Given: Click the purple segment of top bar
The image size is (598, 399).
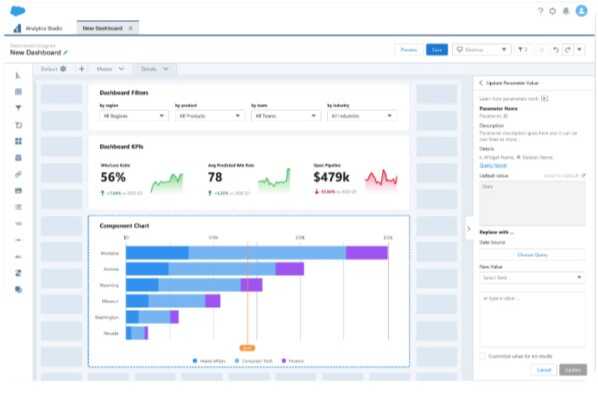Looking at the screenshot, I should [x=367, y=253].
